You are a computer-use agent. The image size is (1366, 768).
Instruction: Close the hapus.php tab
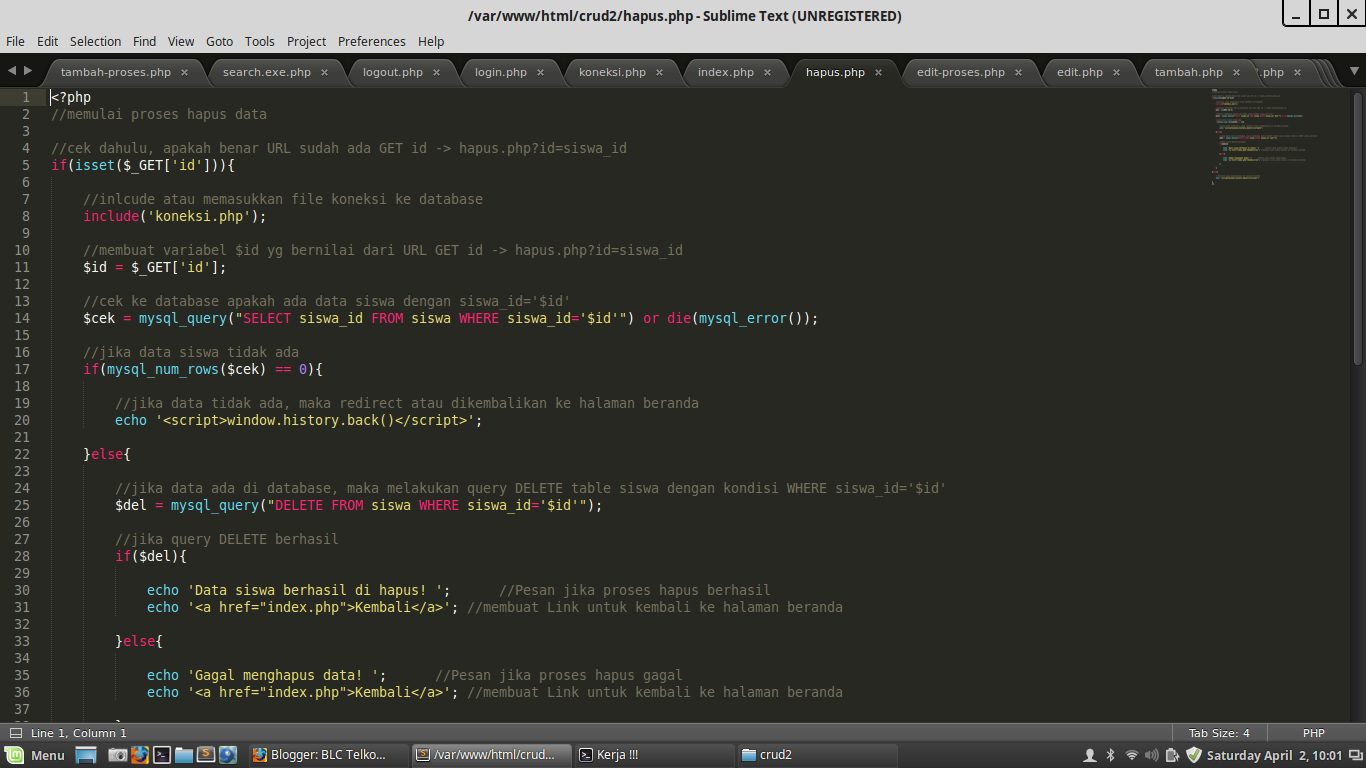(878, 72)
